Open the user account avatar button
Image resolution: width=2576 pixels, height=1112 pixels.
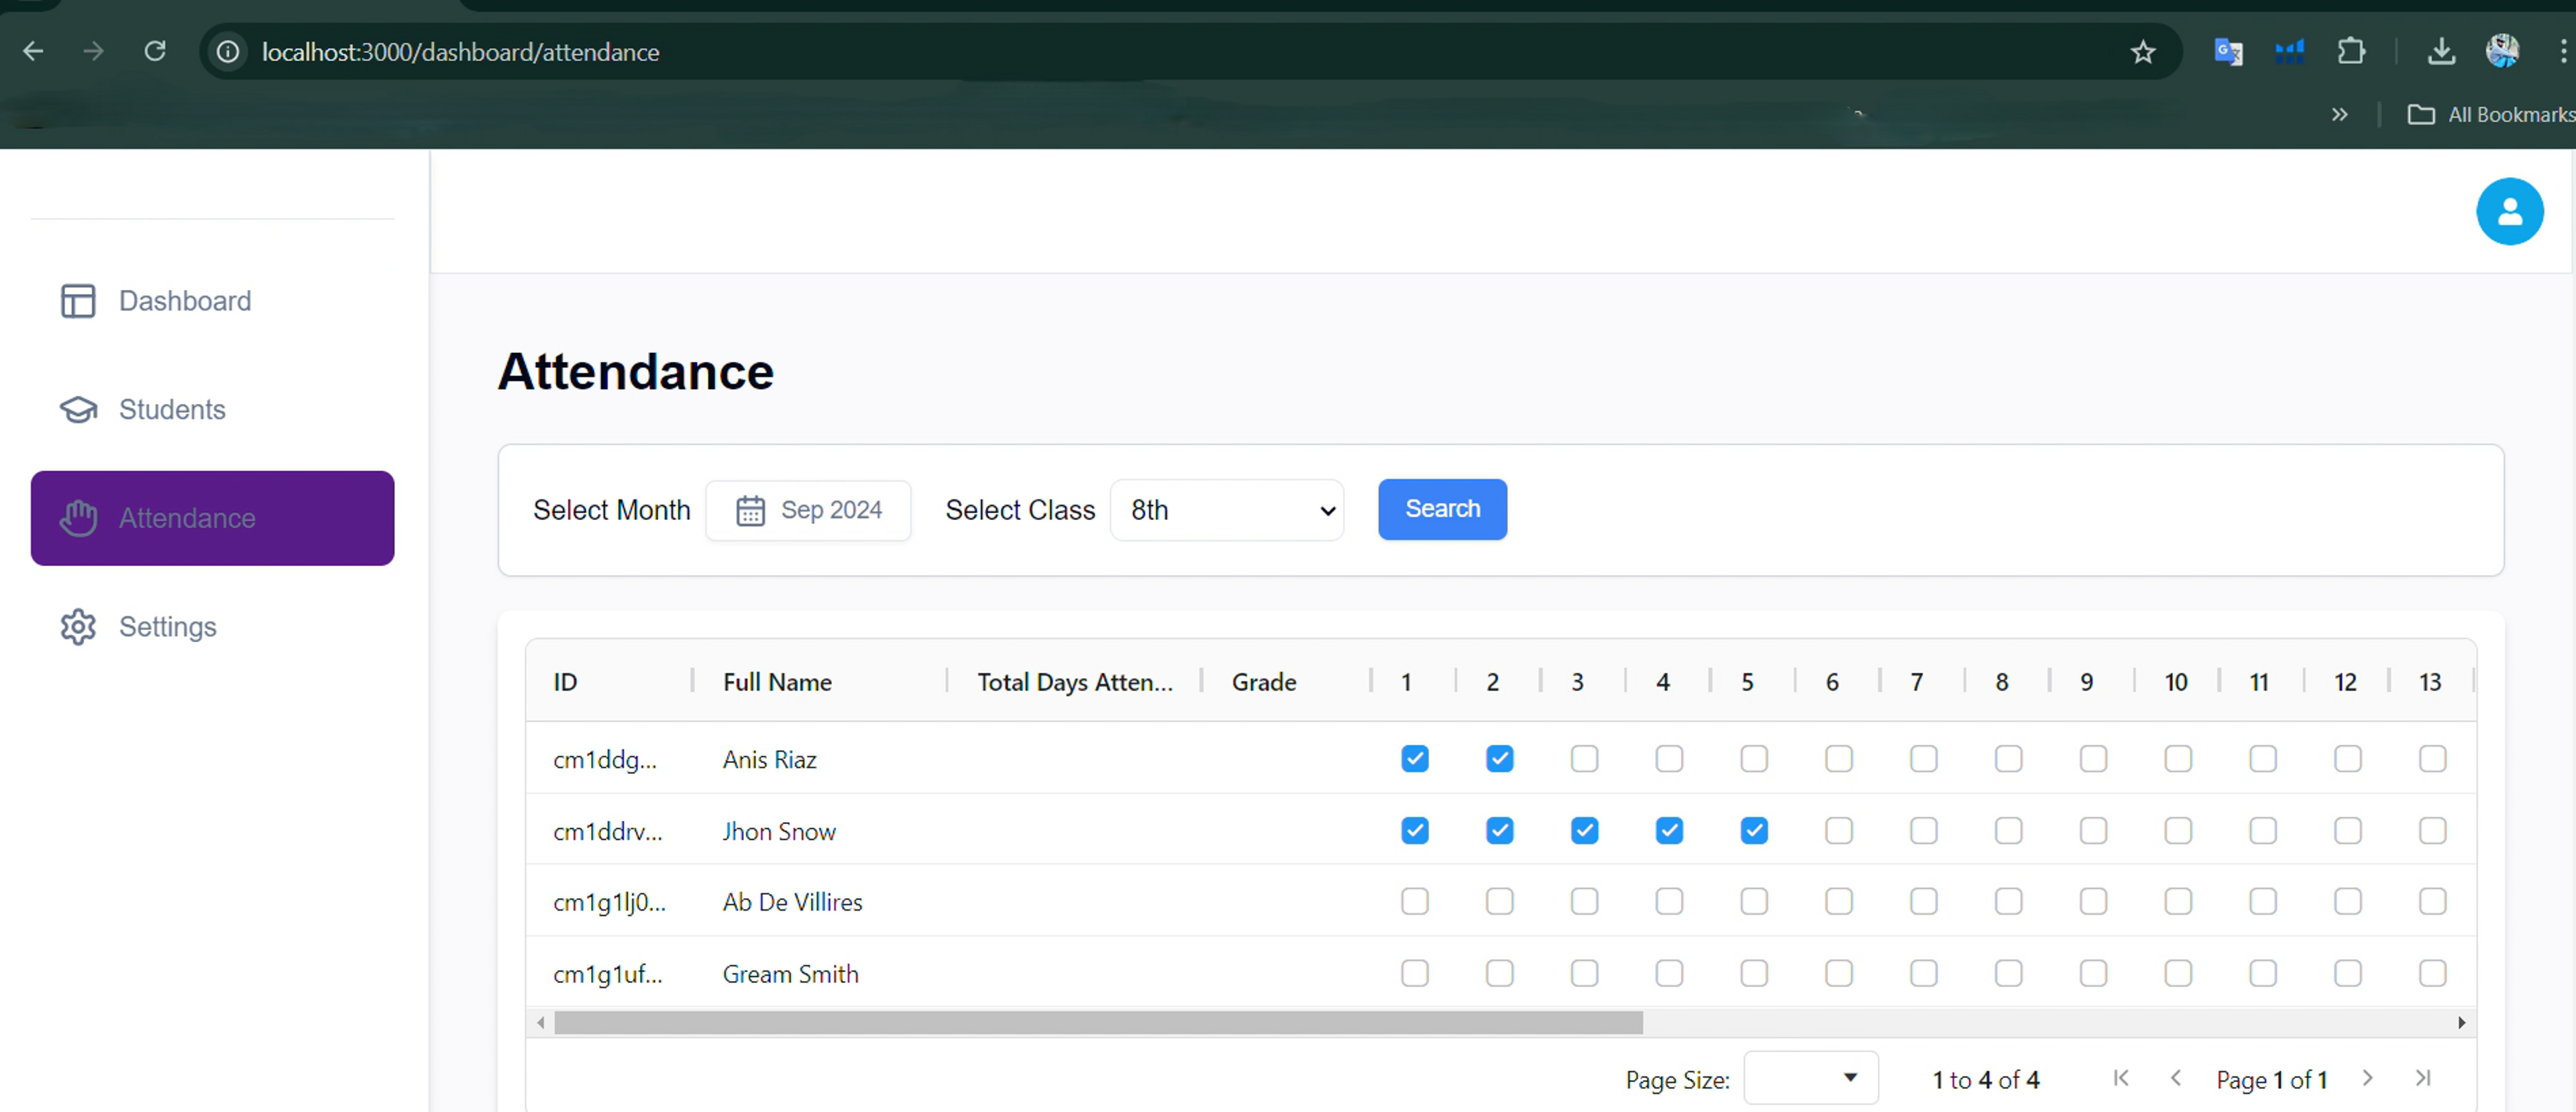(x=2509, y=211)
